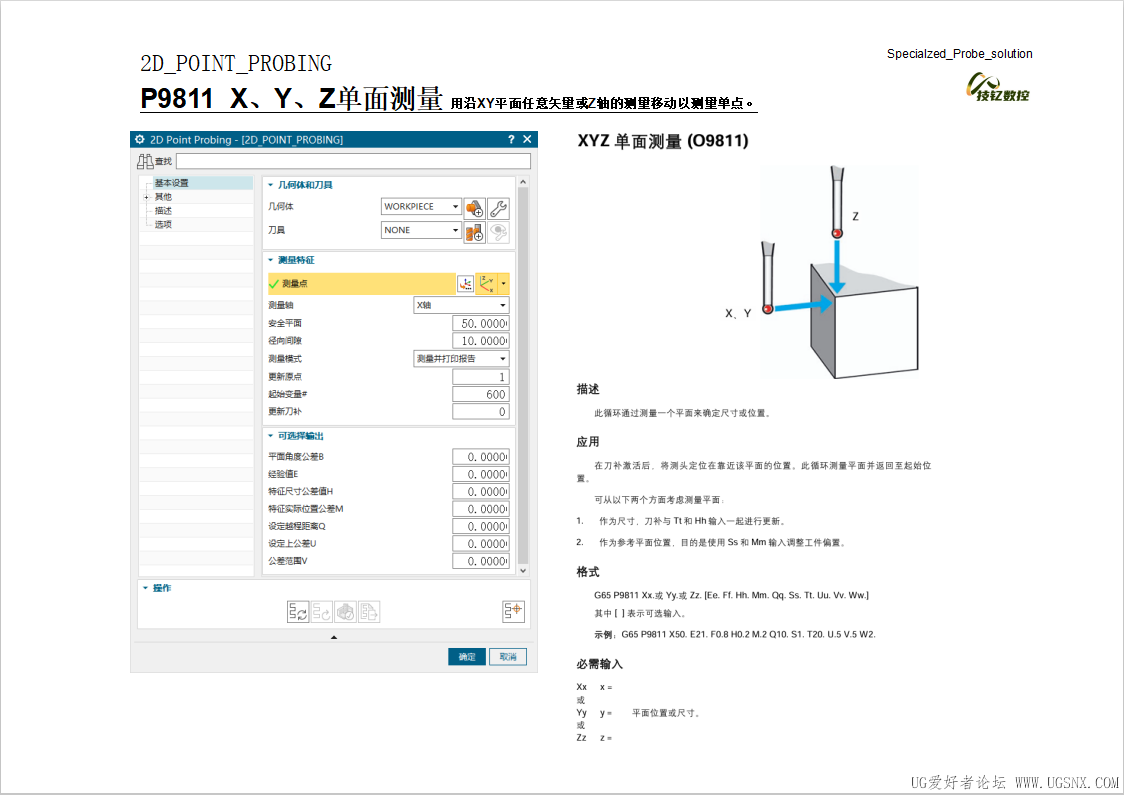Collapse the 测量特征 section
1124x795 pixels.
point(271,260)
